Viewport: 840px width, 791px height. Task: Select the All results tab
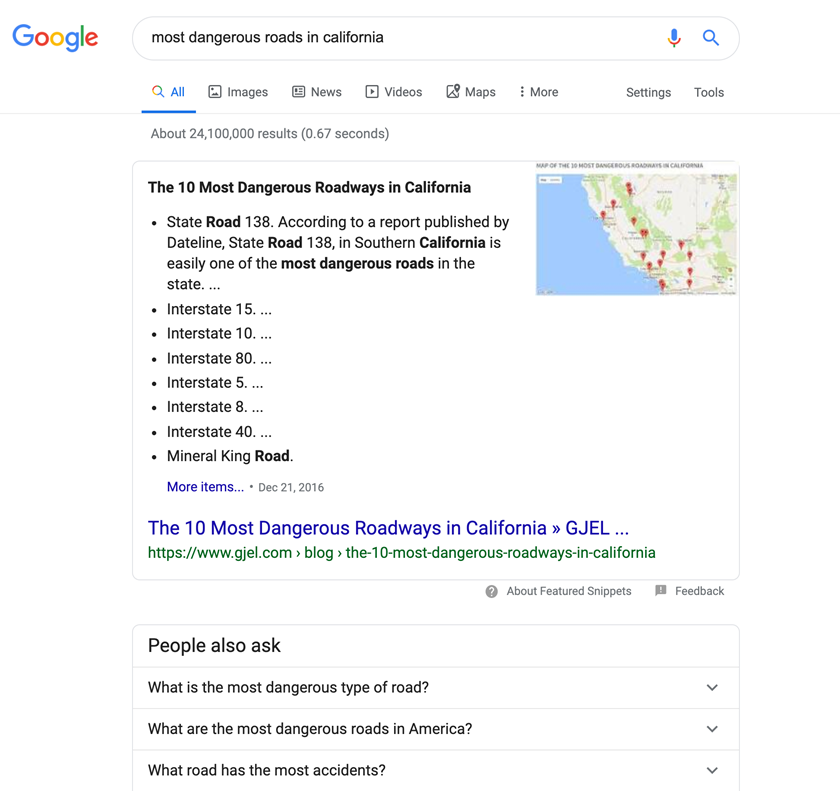click(168, 92)
